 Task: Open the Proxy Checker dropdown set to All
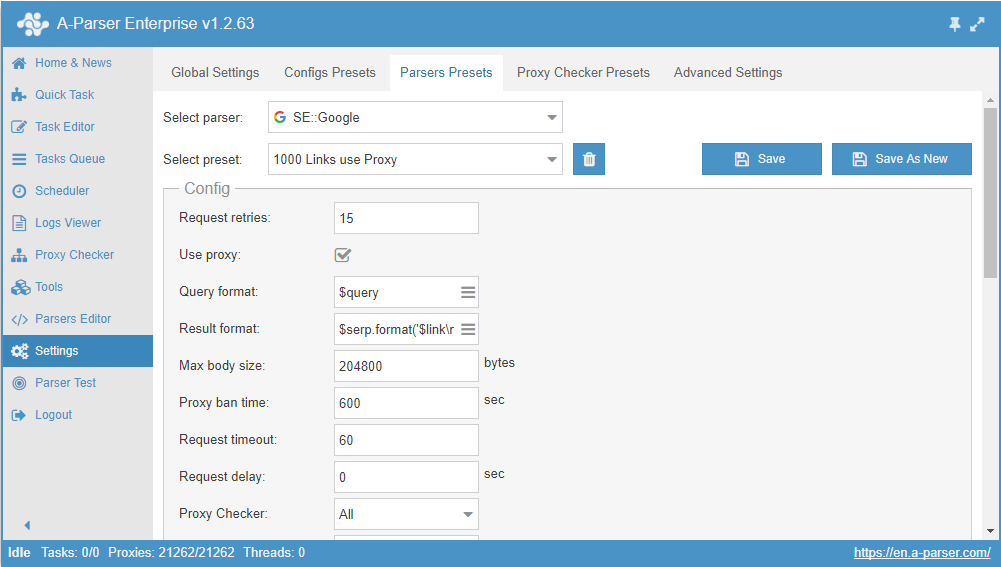[406, 514]
